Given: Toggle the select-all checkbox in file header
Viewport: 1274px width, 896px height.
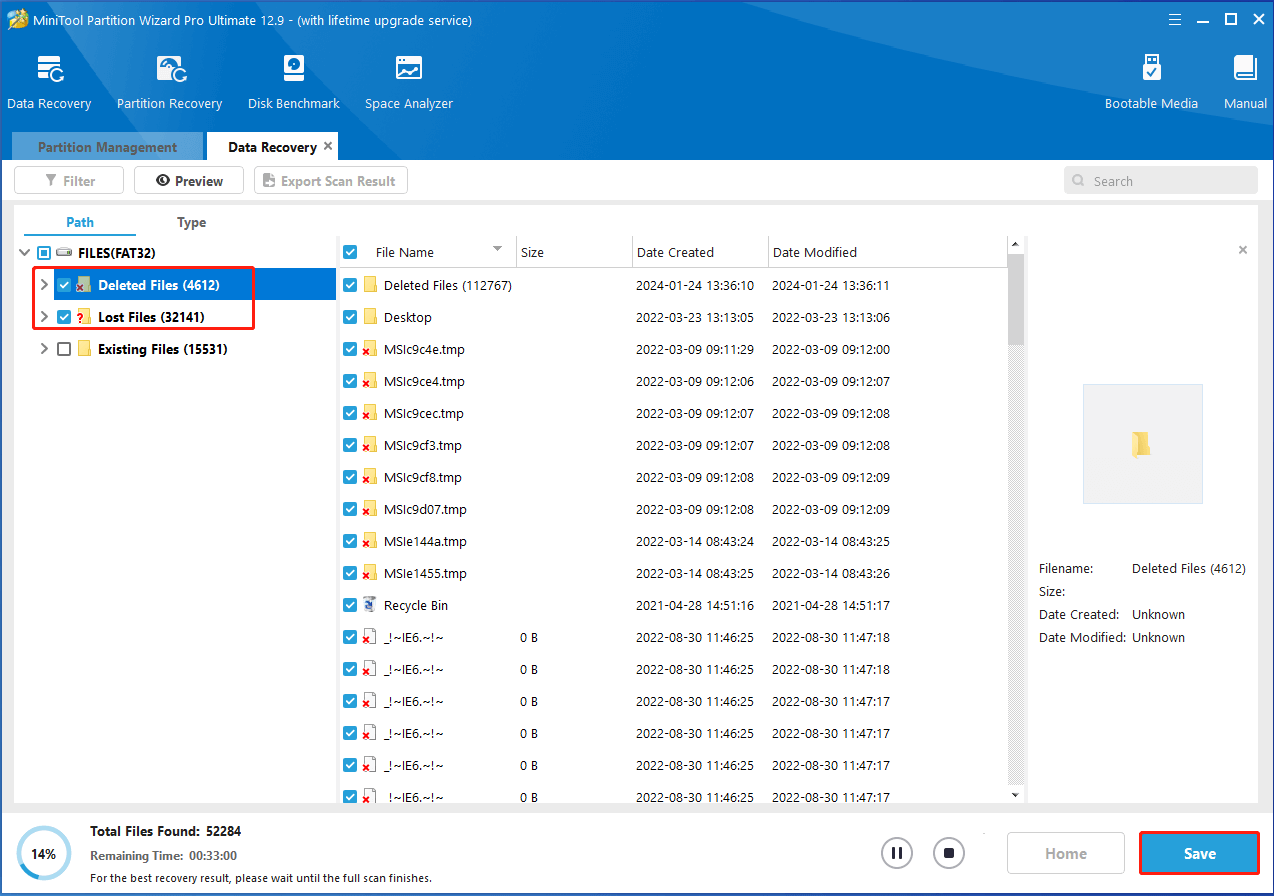Looking at the screenshot, I should point(350,252).
